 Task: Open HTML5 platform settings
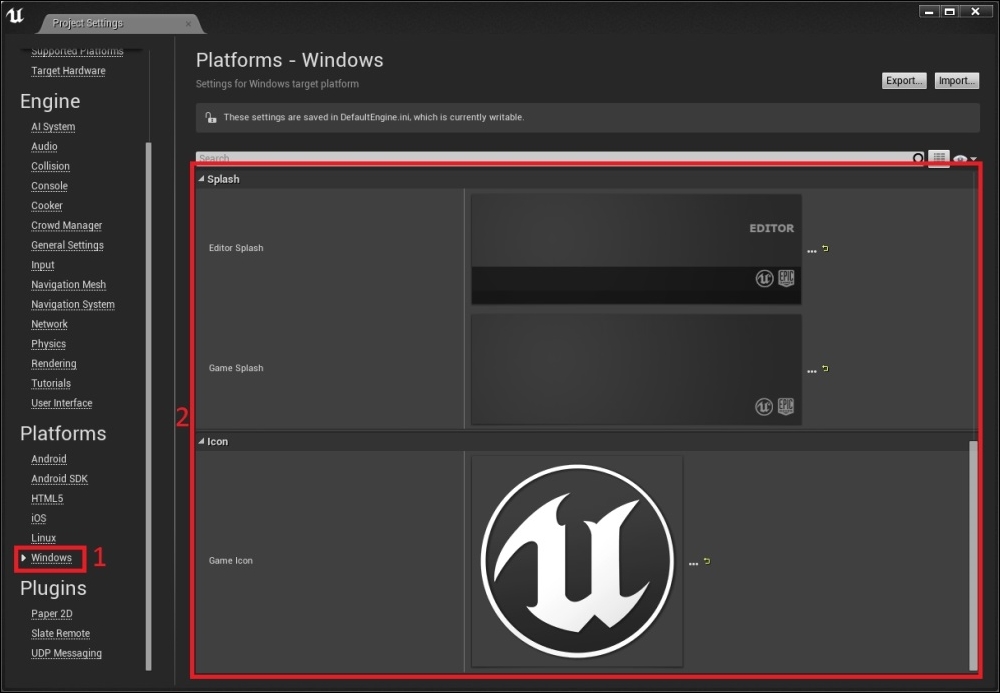(47, 499)
